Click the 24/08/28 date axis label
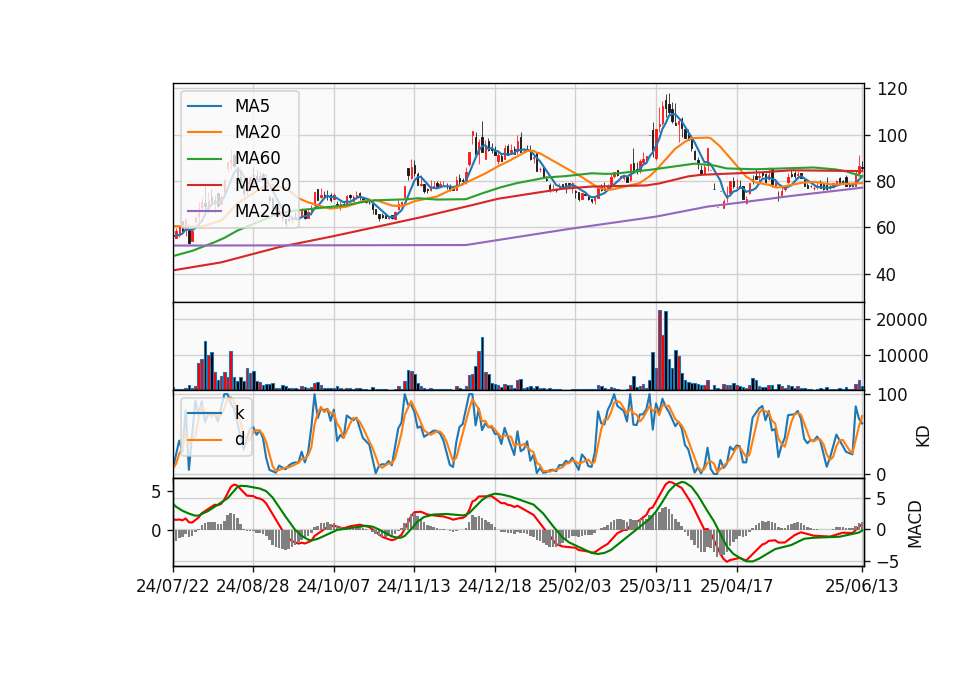The height and width of the screenshot is (690, 960). (x=253, y=586)
